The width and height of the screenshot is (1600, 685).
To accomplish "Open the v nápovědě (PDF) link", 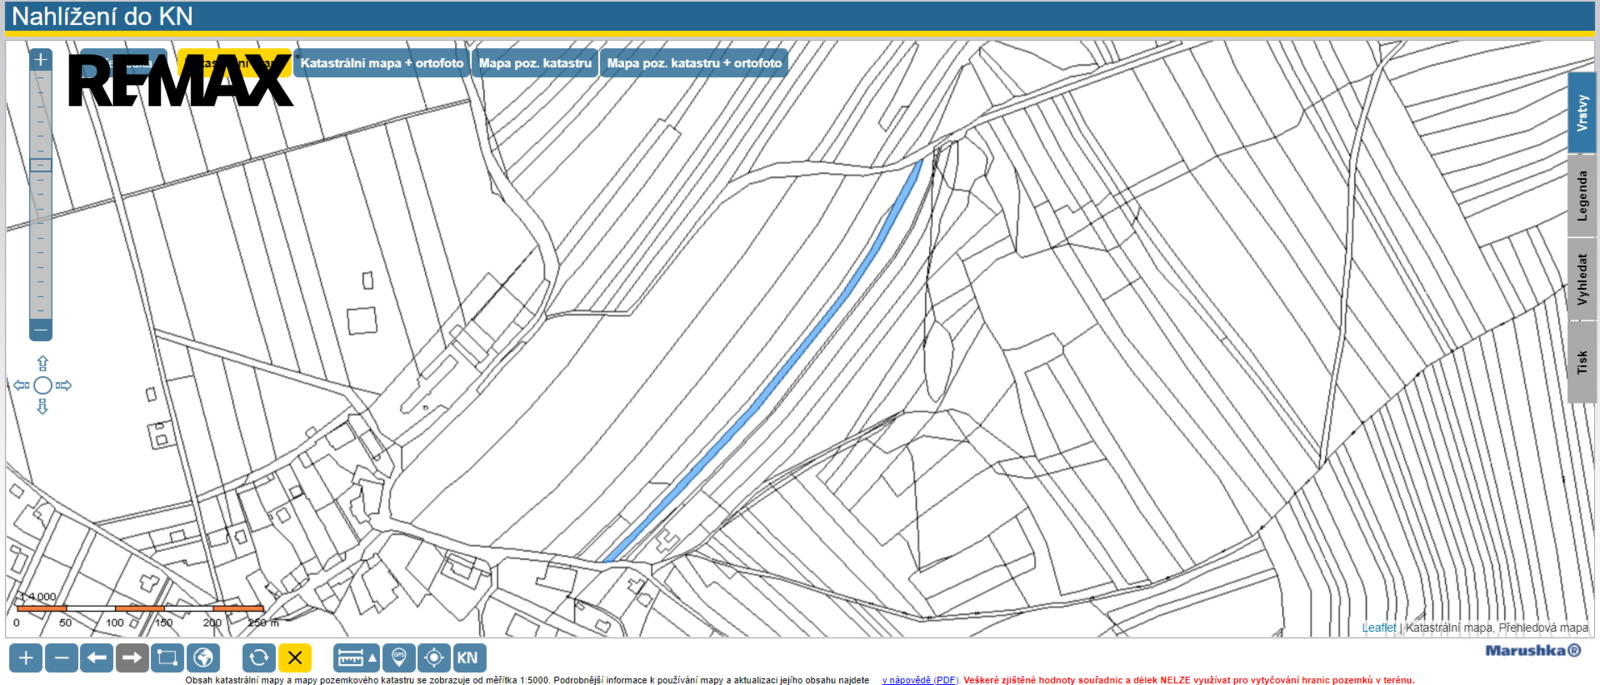I will point(919,680).
